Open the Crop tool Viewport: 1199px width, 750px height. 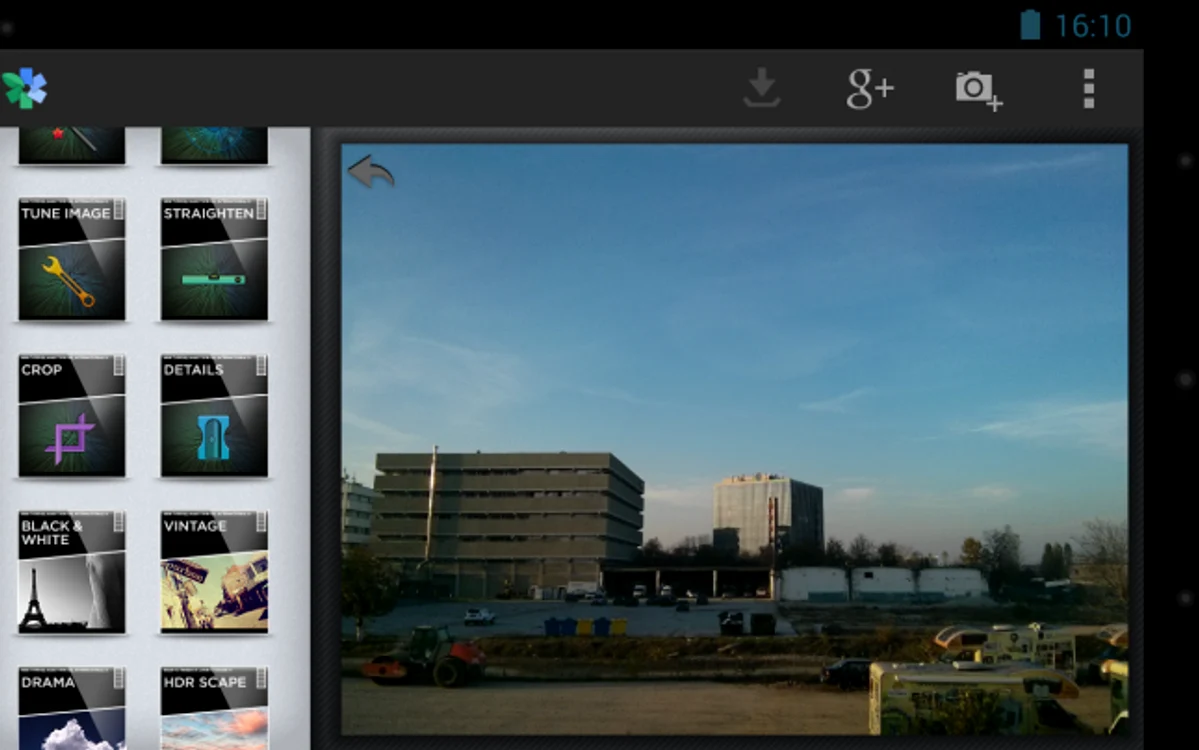pyautogui.click(x=72, y=416)
